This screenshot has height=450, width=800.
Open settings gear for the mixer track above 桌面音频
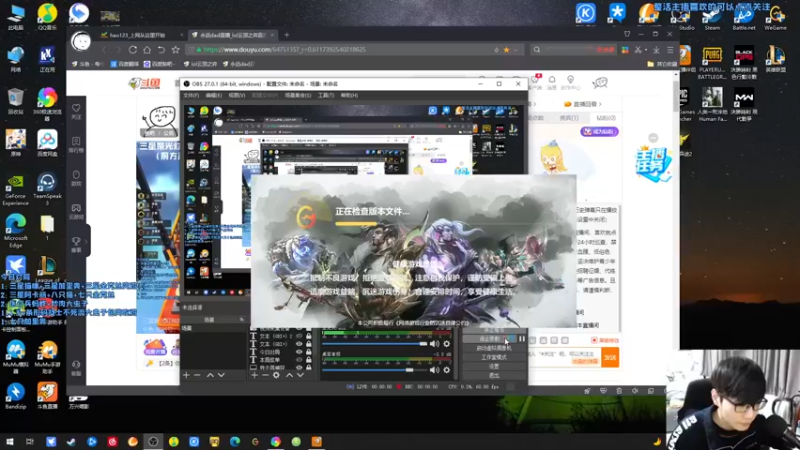(x=447, y=344)
